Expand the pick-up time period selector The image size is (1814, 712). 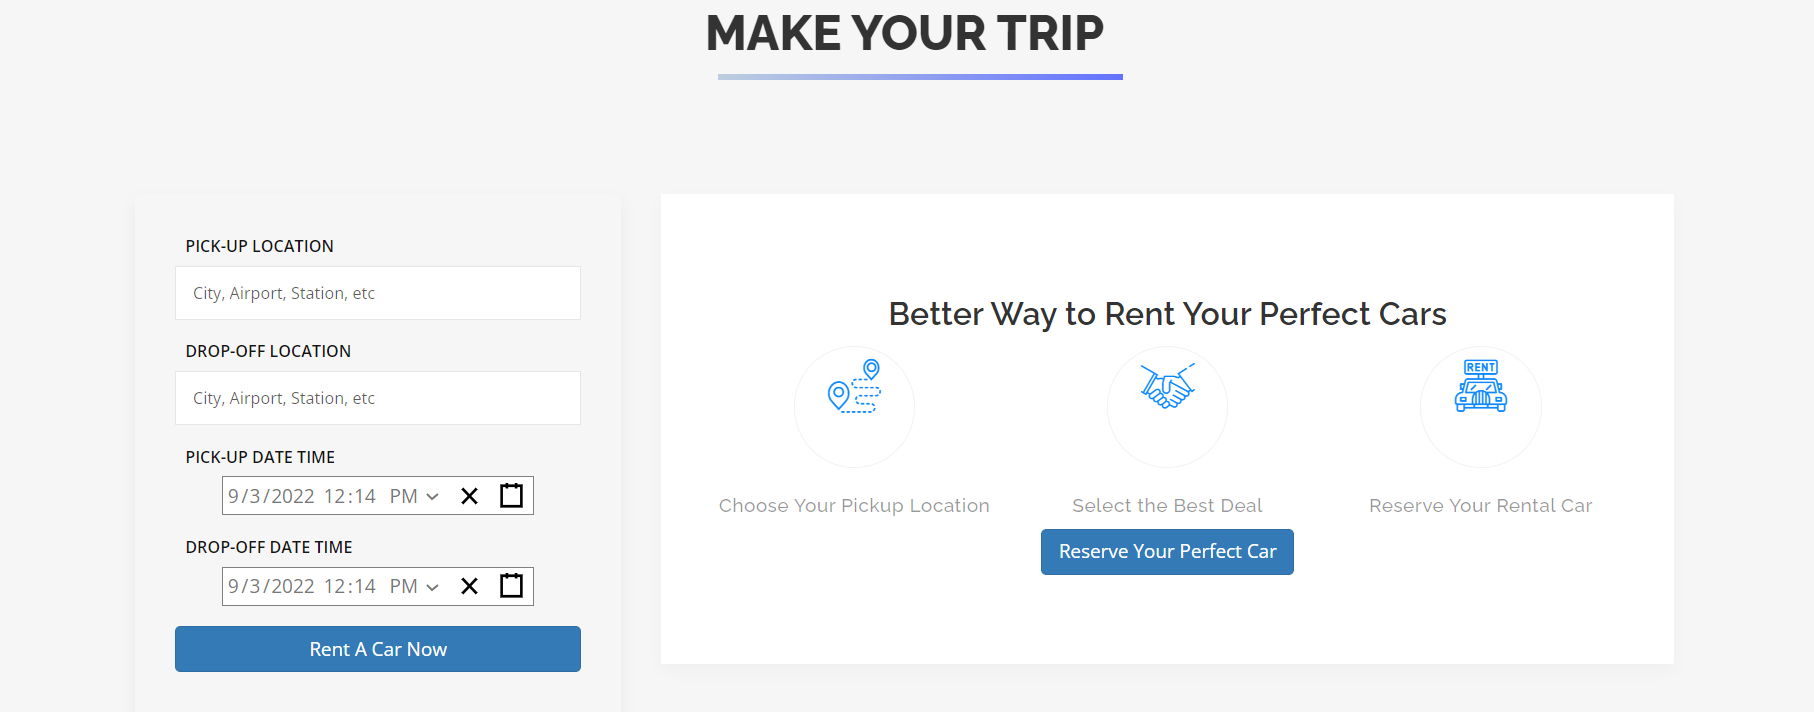(x=433, y=495)
